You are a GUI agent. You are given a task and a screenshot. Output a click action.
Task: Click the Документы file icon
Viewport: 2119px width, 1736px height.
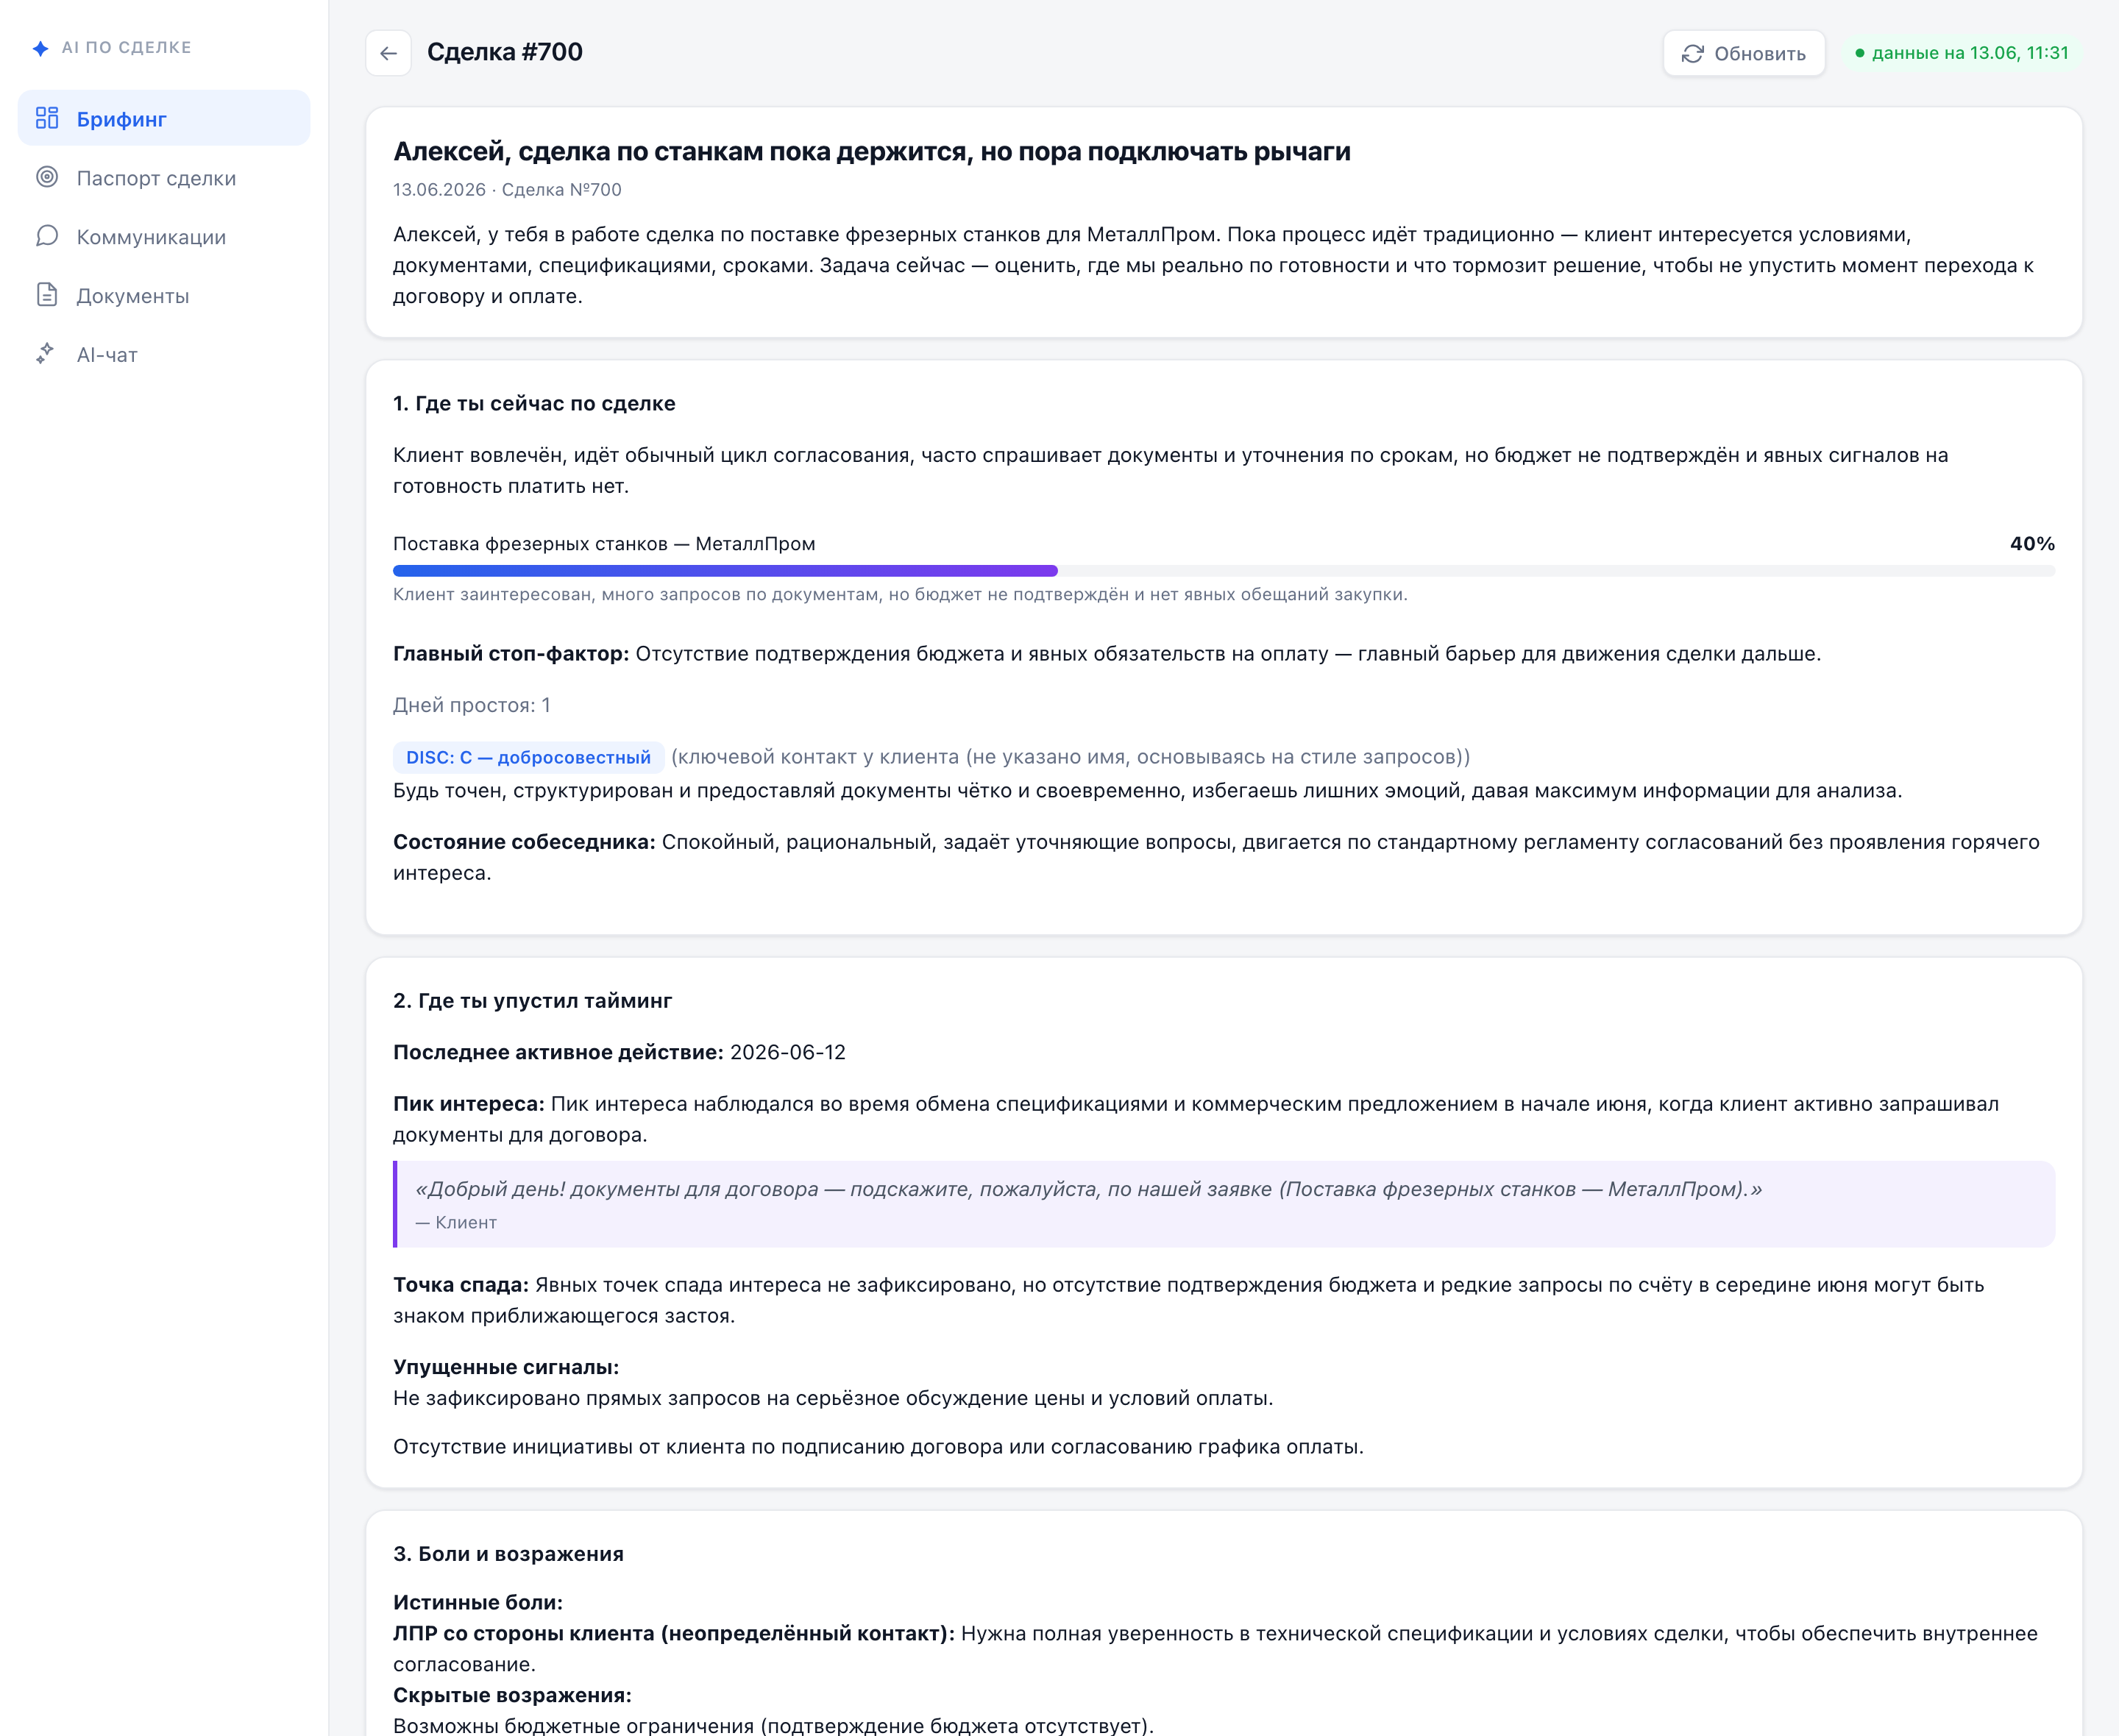click(47, 295)
